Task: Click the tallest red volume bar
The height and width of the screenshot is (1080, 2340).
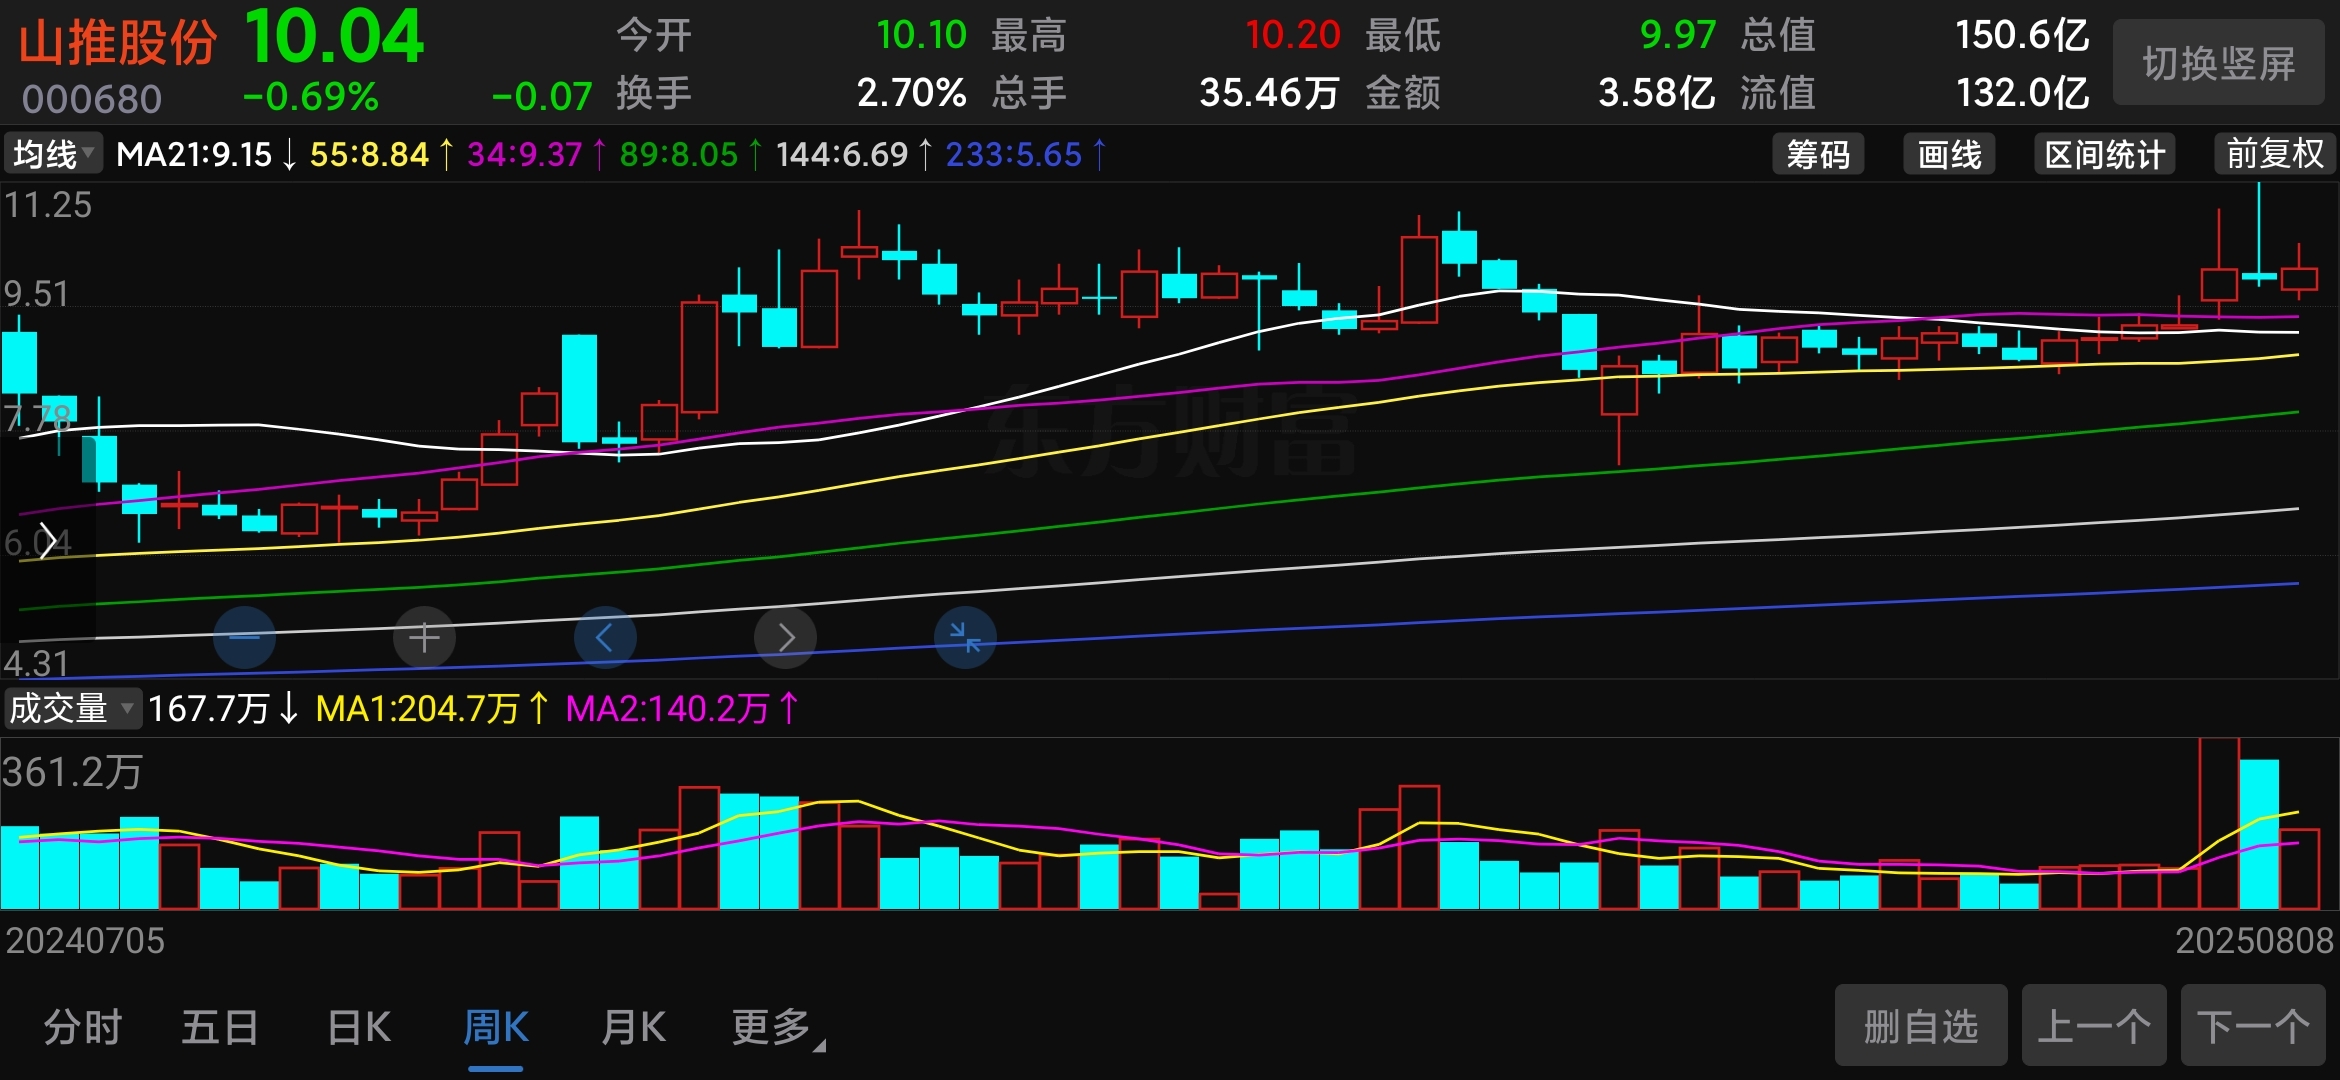Action: [2219, 824]
